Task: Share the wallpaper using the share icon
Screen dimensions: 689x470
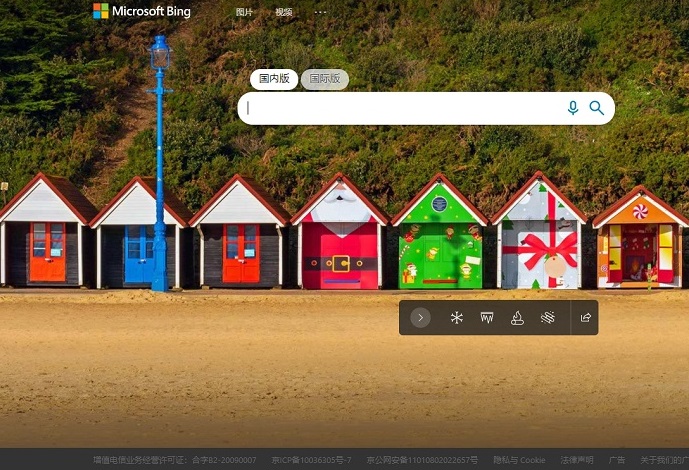Action: pyautogui.click(x=586, y=318)
